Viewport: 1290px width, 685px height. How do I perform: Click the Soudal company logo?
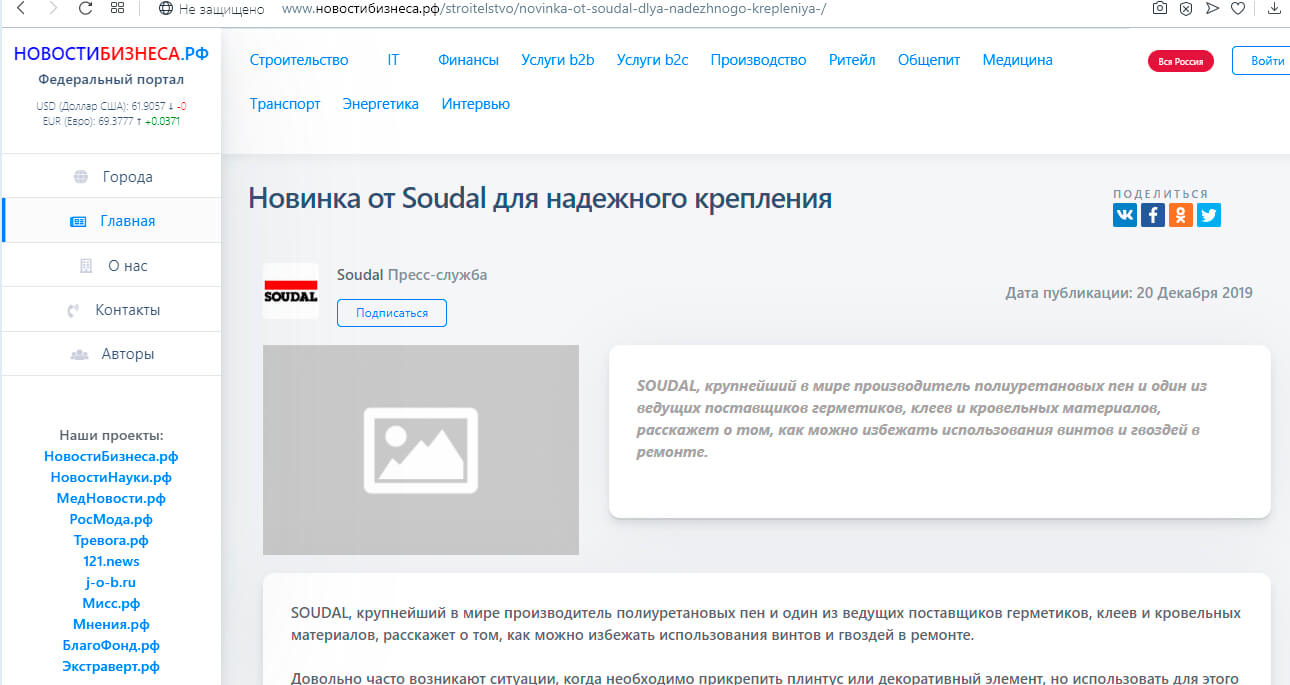tap(290, 291)
